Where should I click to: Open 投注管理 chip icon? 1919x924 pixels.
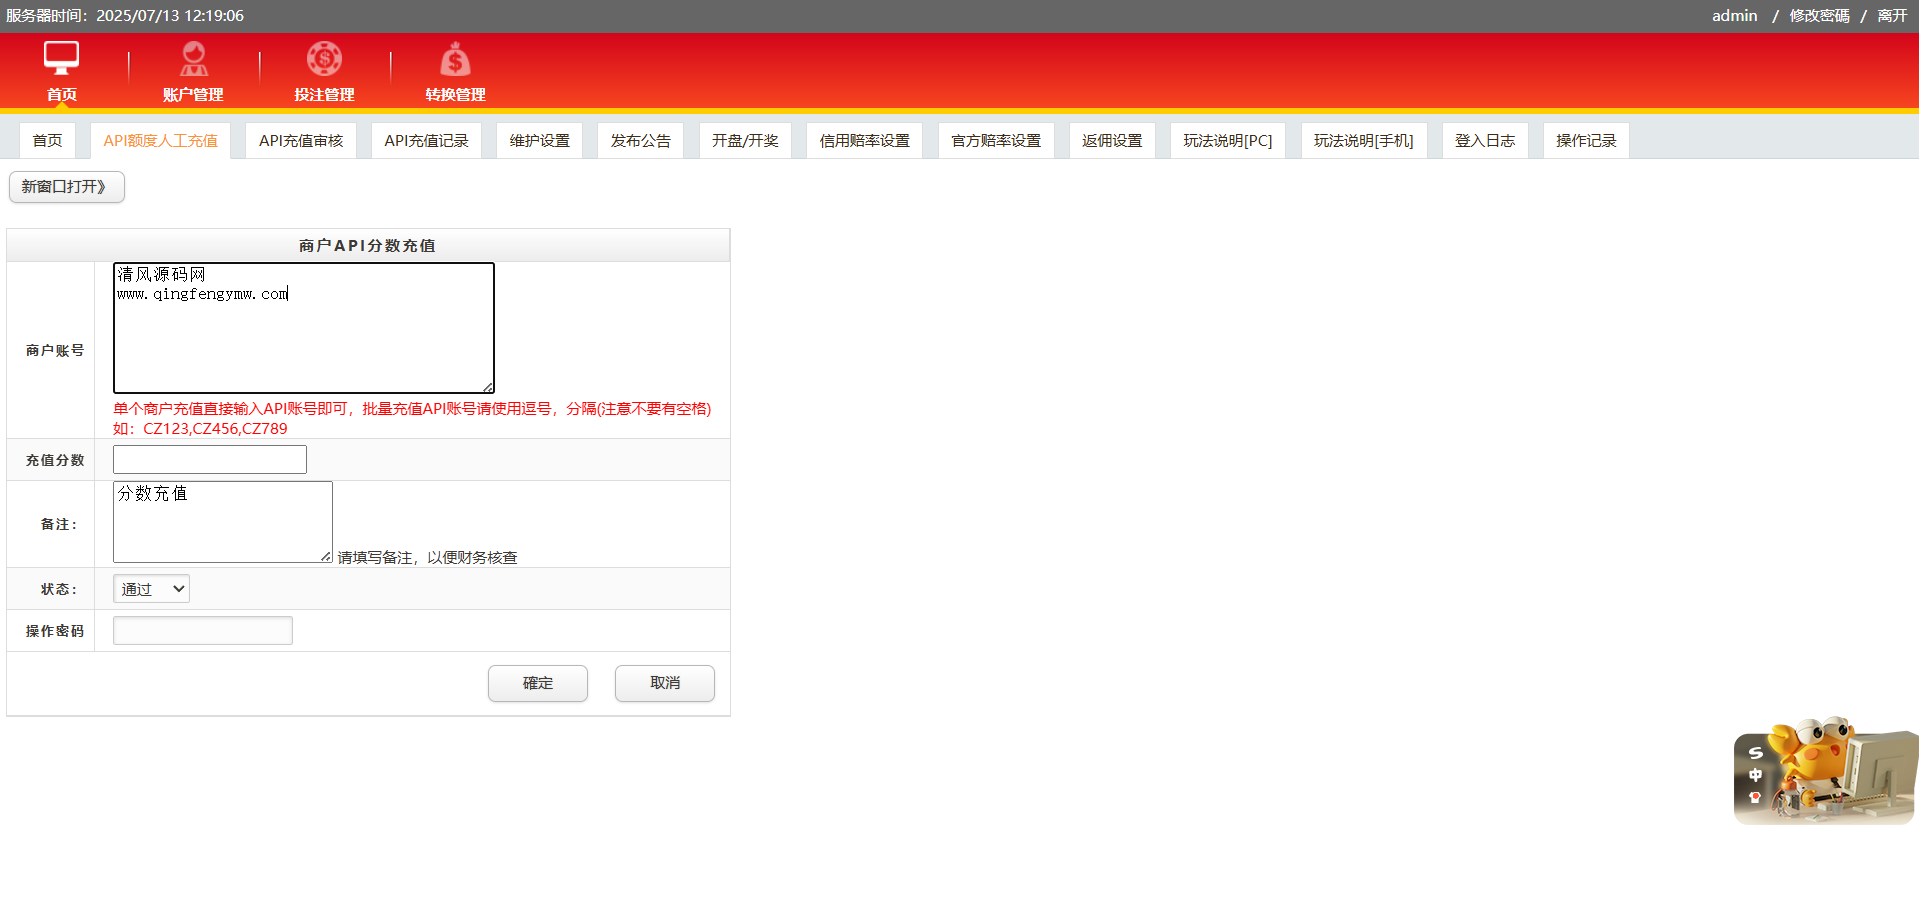324,60
